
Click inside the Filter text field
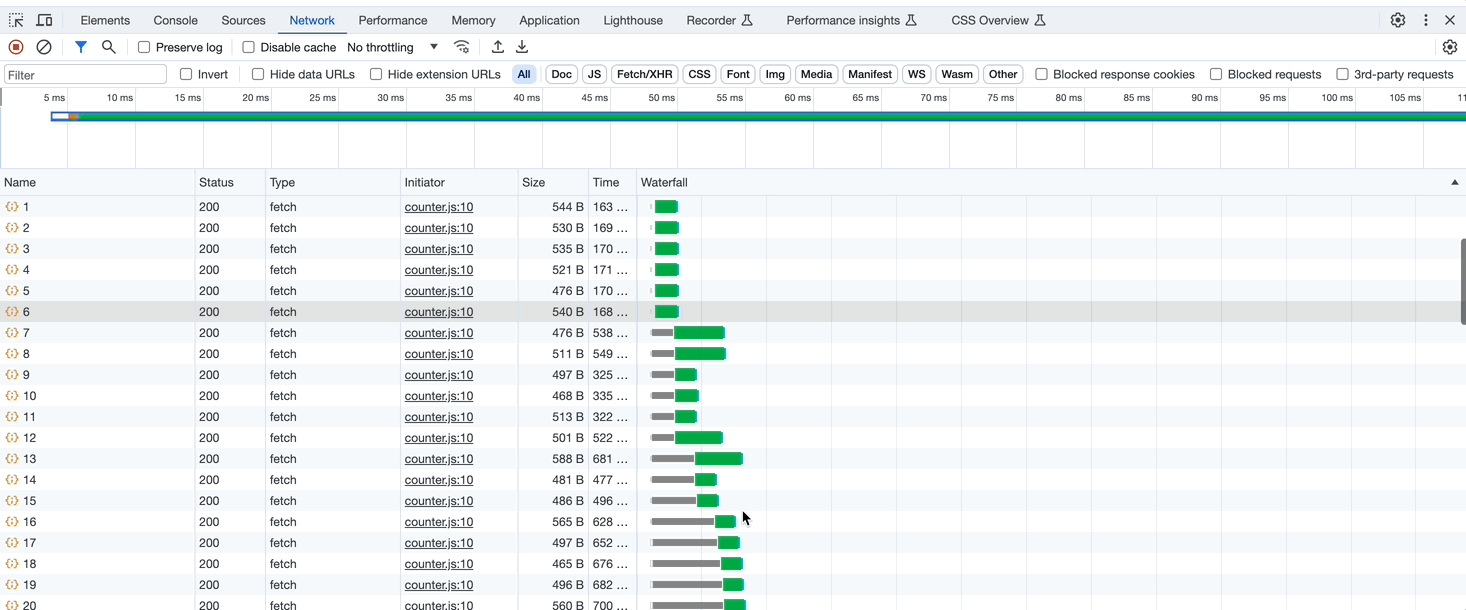pyautogui.click(x=85, y=75)
